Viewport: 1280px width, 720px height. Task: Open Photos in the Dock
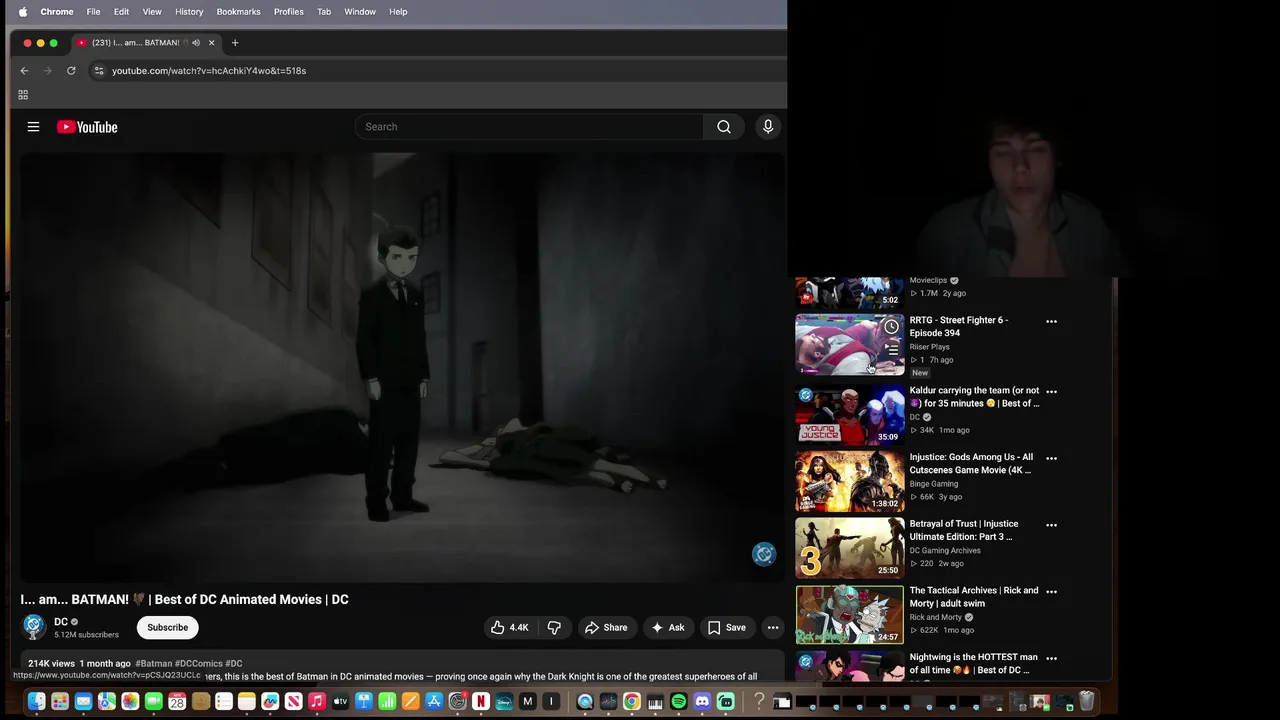130,702
